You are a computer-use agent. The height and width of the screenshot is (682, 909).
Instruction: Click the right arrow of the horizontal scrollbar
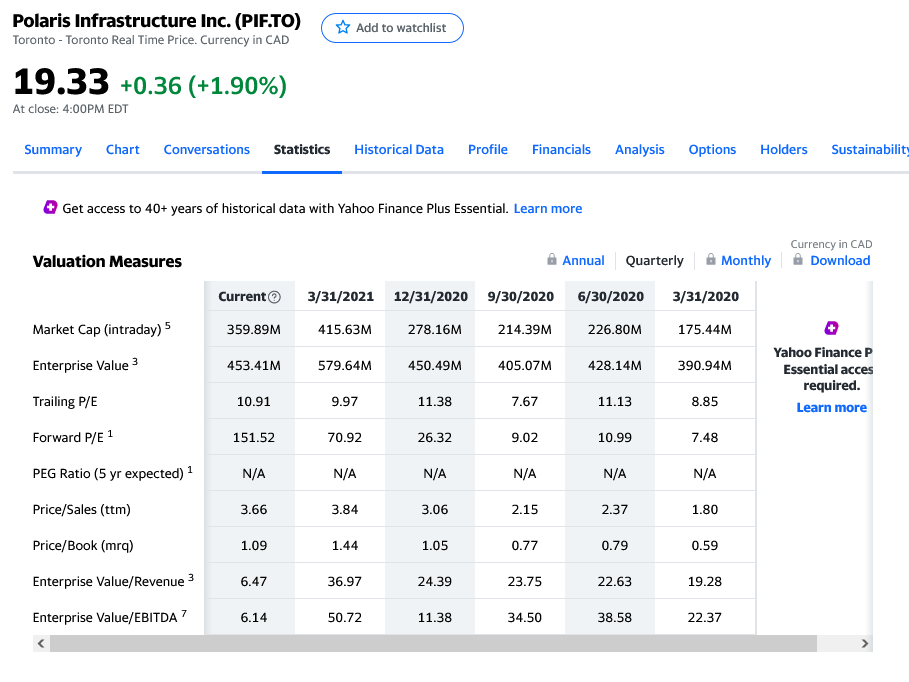pos(865,643)
